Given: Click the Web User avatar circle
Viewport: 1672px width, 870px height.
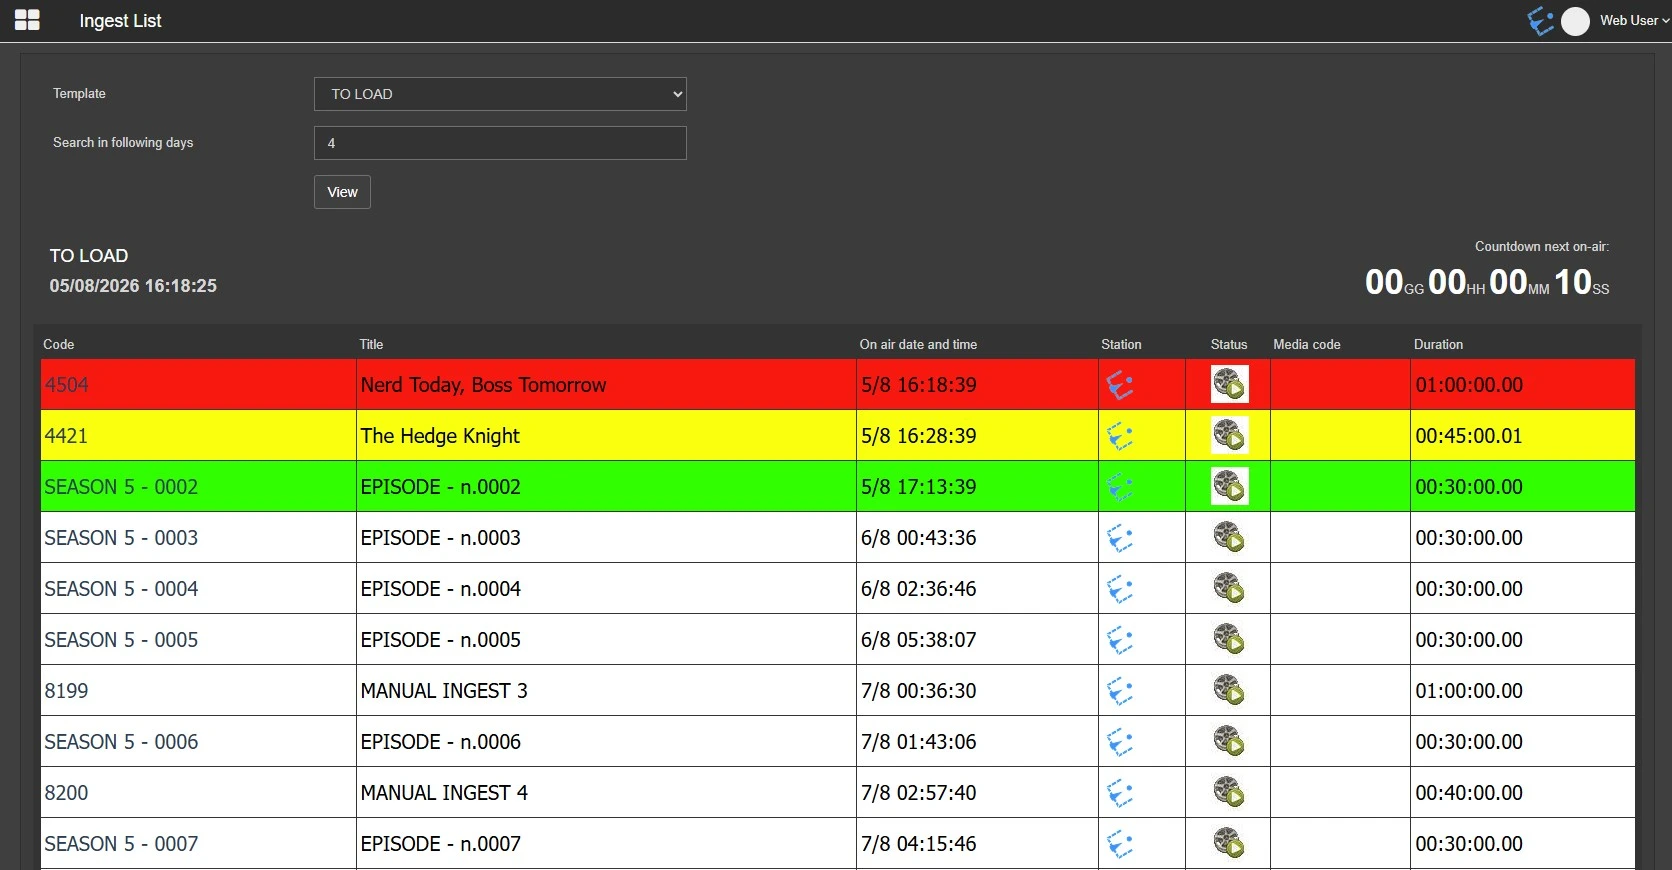Looking at the screenshot, I should click(x=1575, y=21).
